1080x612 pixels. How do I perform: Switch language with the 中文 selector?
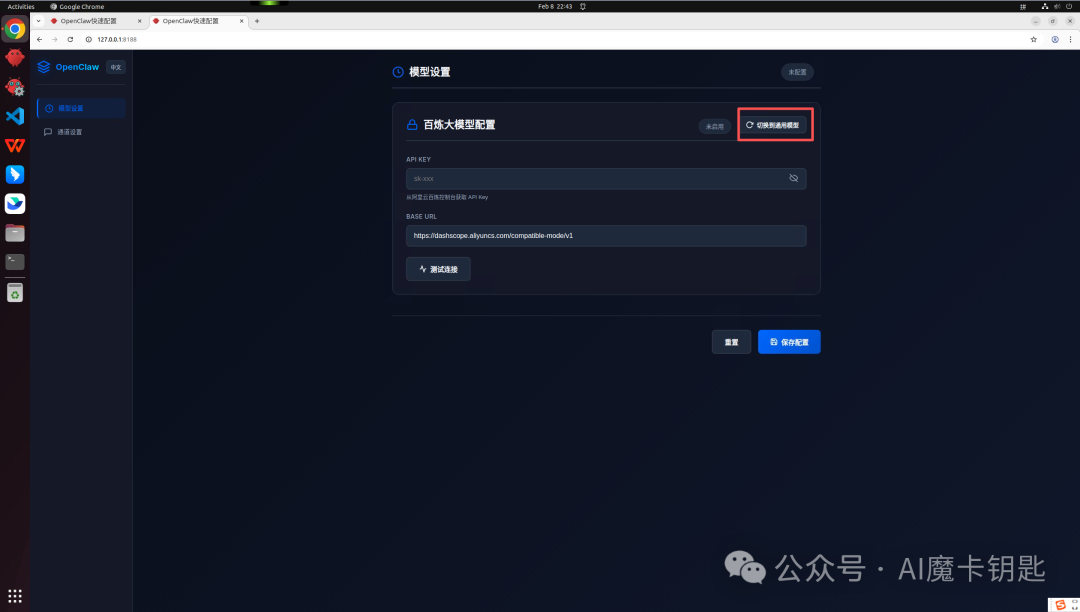point(116,67)
